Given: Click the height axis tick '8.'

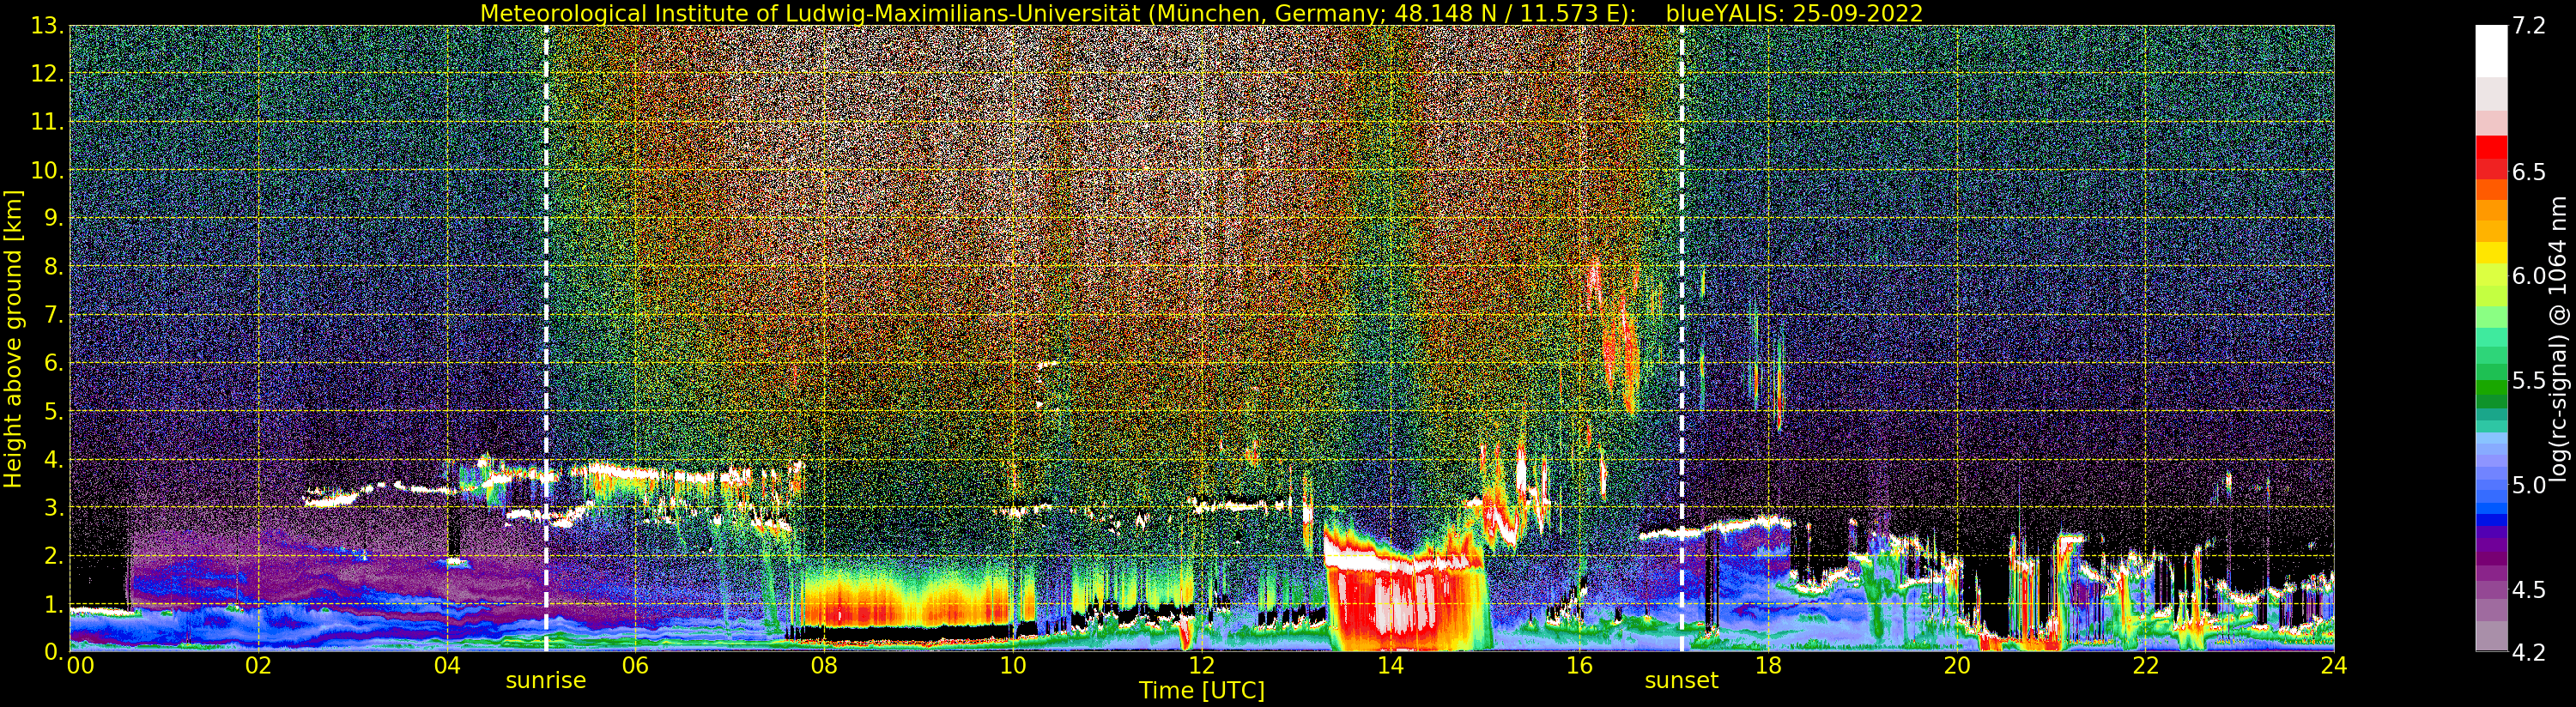Looking at the screenshot, I should [54, 267].
